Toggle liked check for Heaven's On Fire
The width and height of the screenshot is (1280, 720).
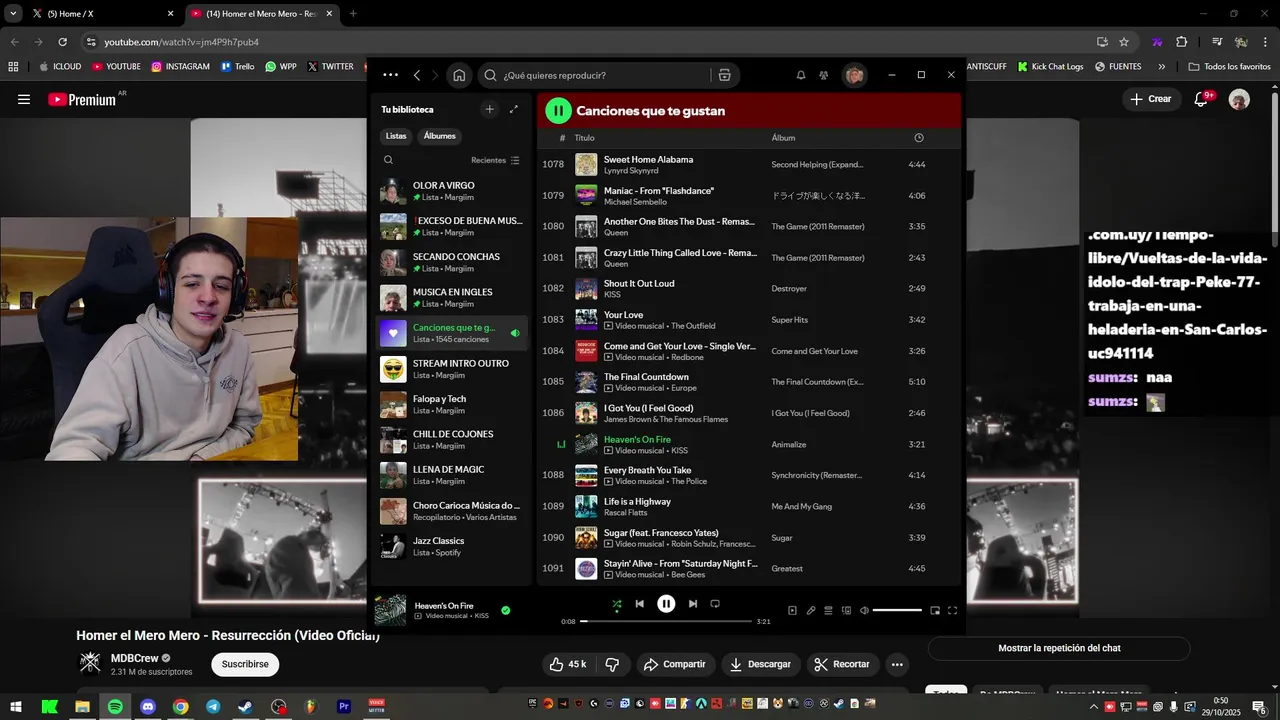click(505, 610)
